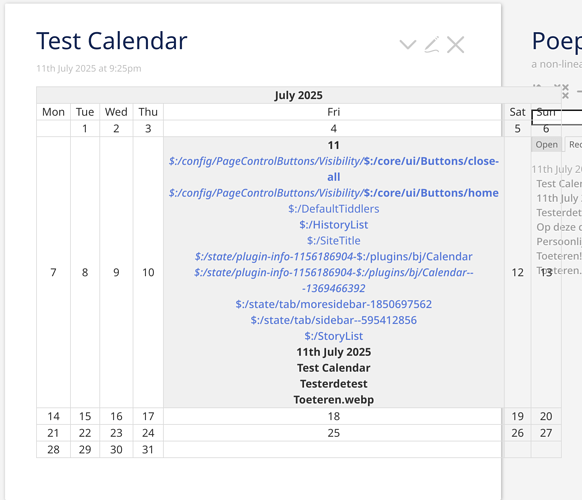This screenshot has height=500, width=582.
Task: Select day 26 in the calendar
Action: tap(517, 433)
